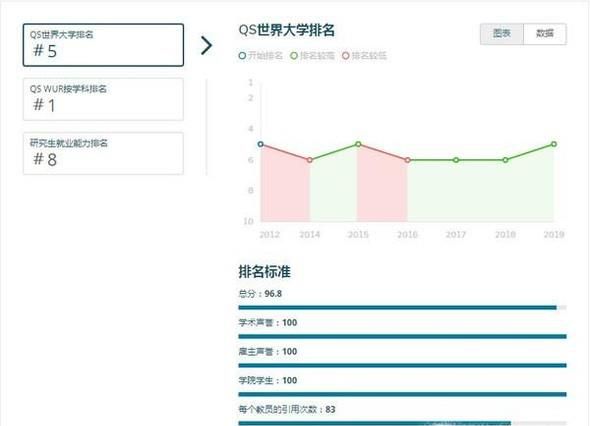The image size is (590, 426).
Task: Click the 雇主声誉：100 label
Action: tap(268, 351)
